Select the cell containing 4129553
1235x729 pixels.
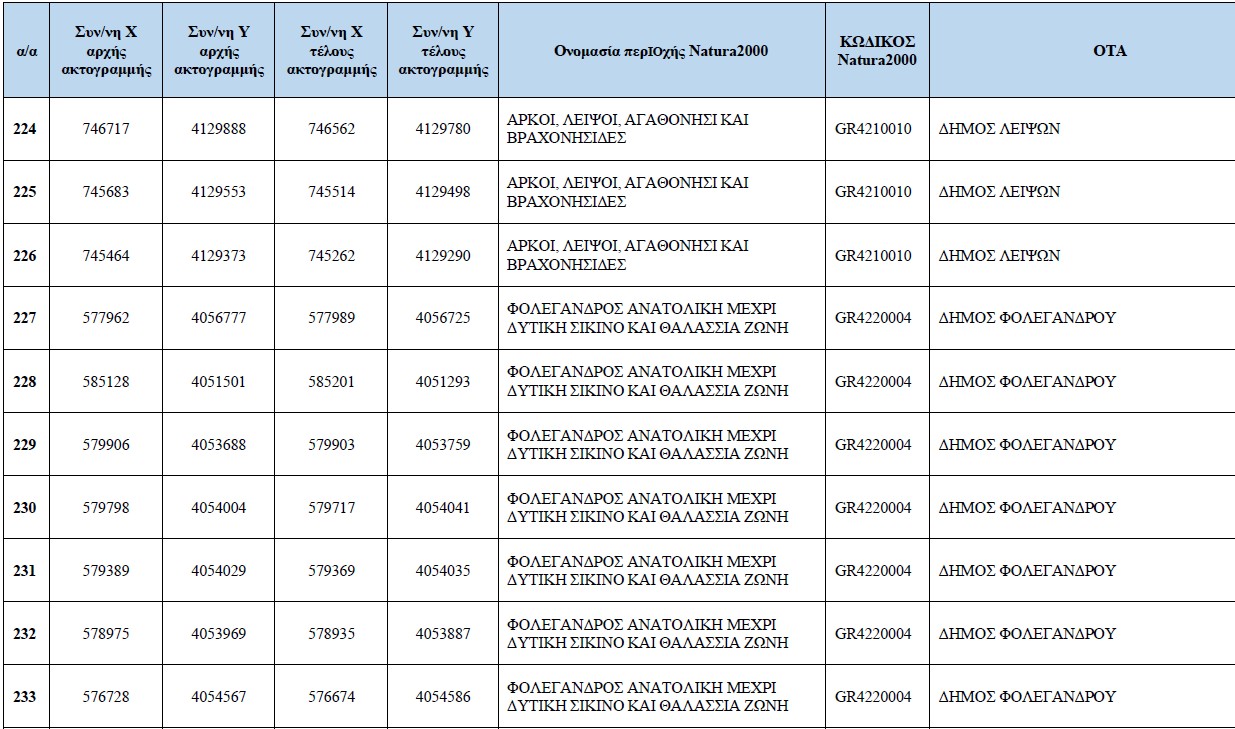[x=218, y=192]
